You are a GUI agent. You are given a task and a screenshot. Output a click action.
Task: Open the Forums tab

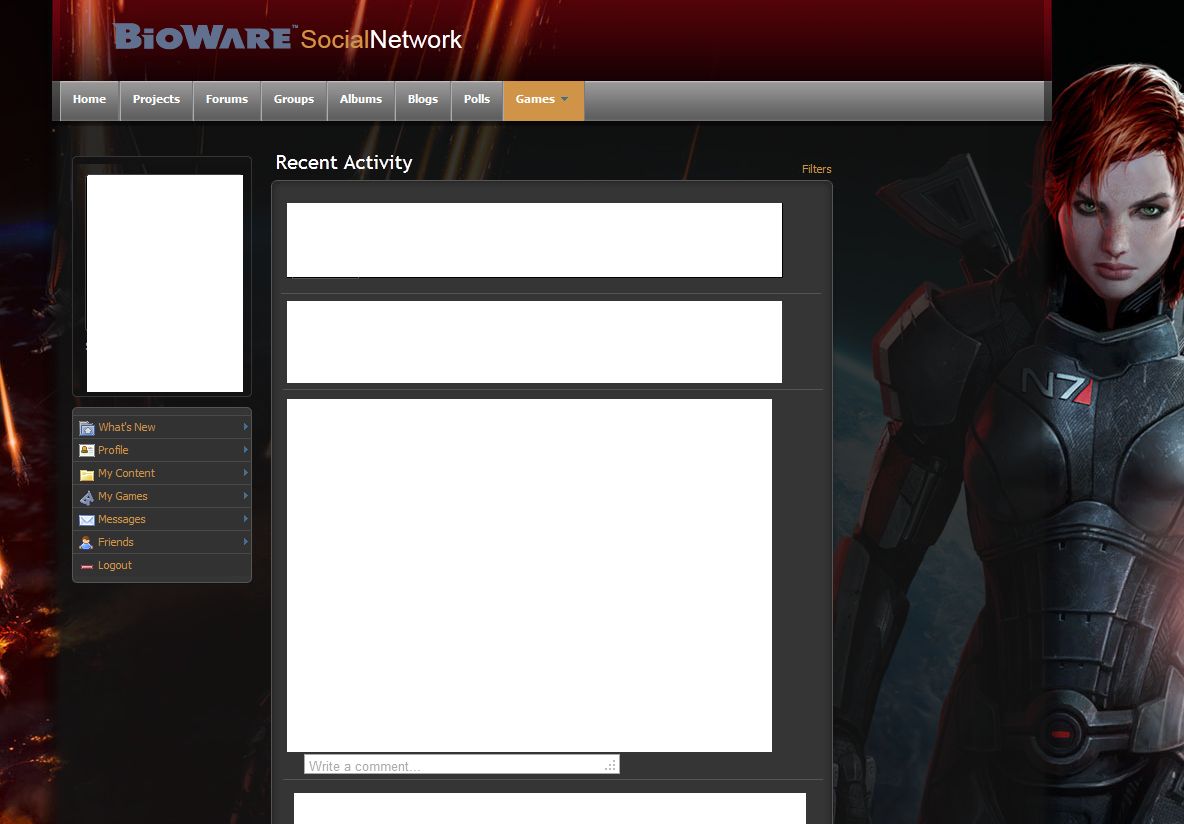(x=227, y=100)
